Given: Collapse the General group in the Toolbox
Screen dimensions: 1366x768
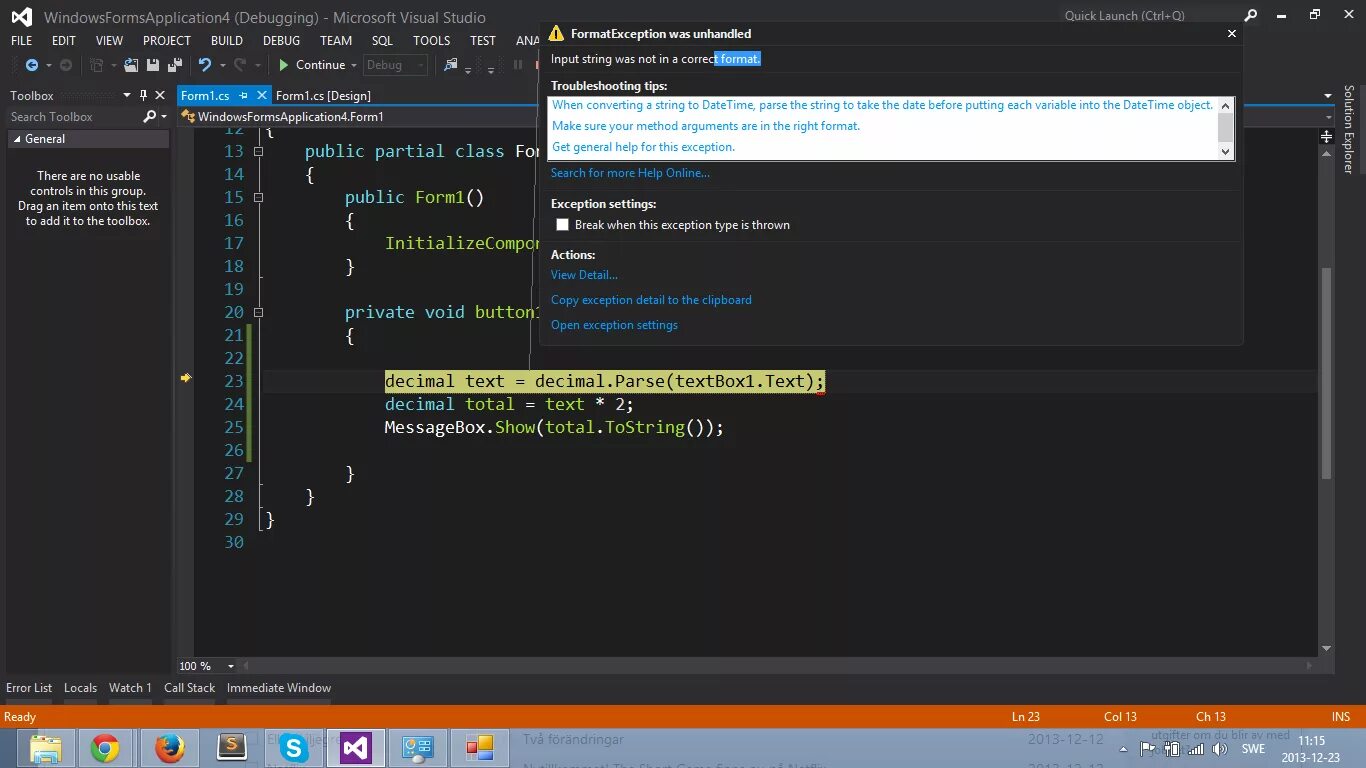Looking at the screenshot, I should [16, 139].
